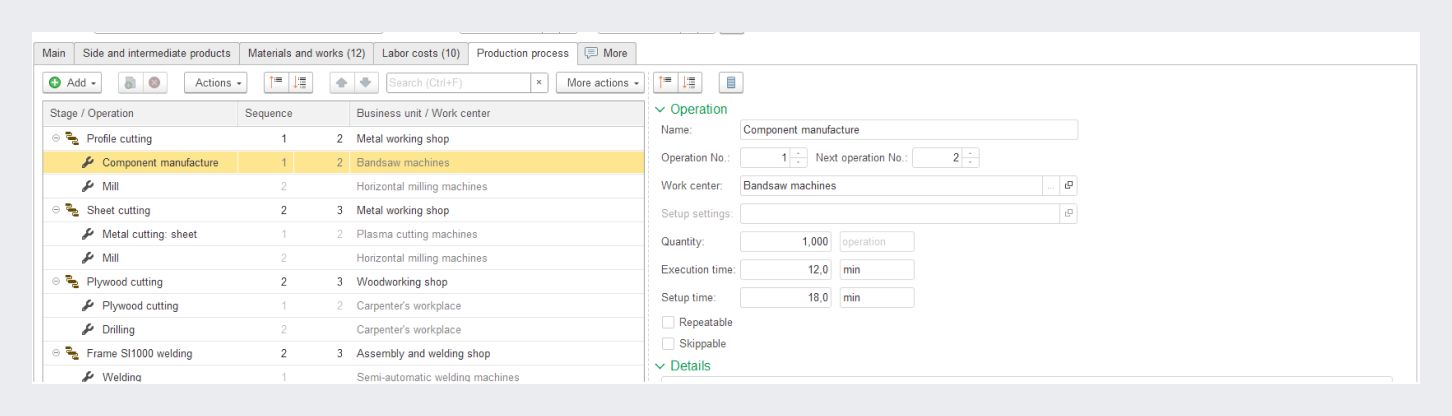Click stage icon of Profile cutting row
The width and height of the screenshot is (1452, 416).
point(72,138)
